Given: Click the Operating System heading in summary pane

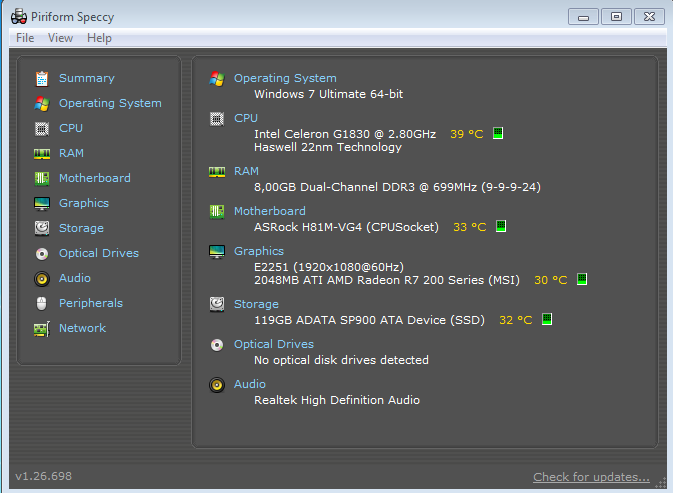Looking at the screenshot, I should click(x=285, y=78).
